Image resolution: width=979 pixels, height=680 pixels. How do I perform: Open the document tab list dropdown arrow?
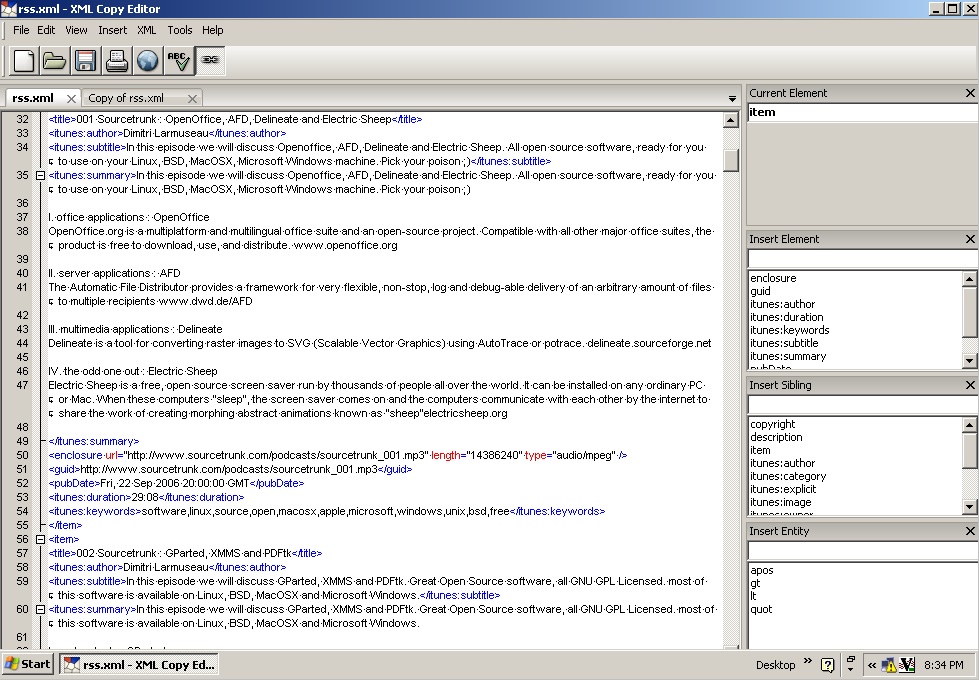point(732,99)
